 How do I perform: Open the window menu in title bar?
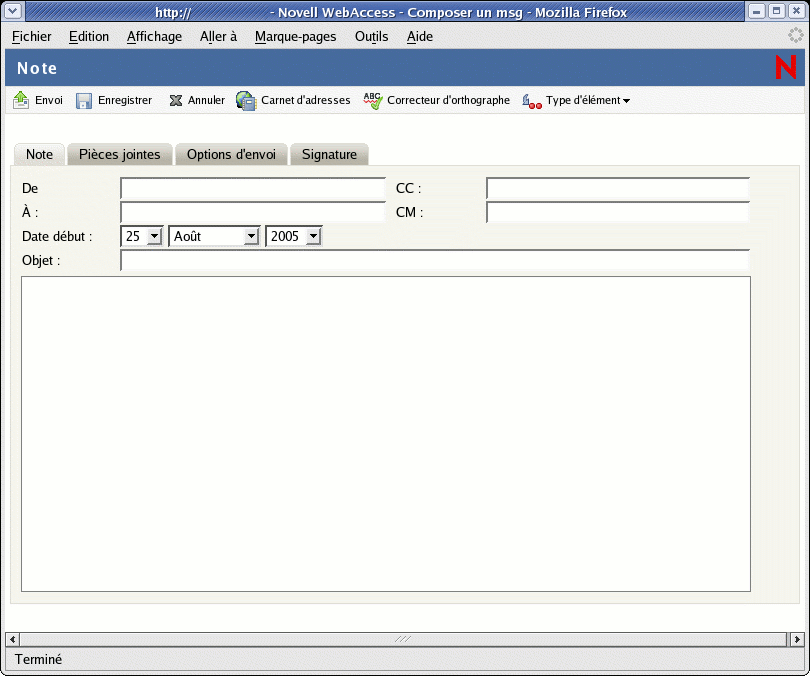12,10
